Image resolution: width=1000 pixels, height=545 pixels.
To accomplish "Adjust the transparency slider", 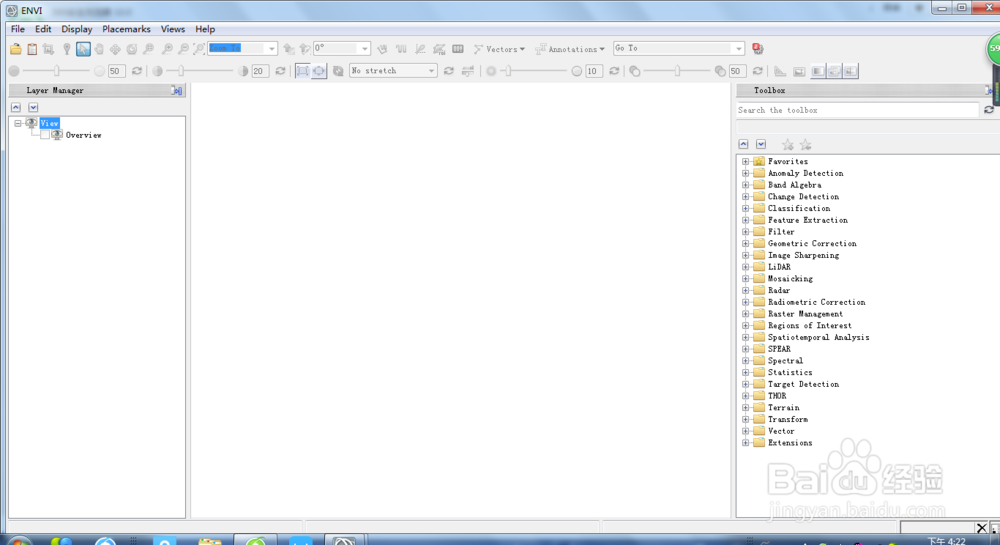I will (677, 71).
